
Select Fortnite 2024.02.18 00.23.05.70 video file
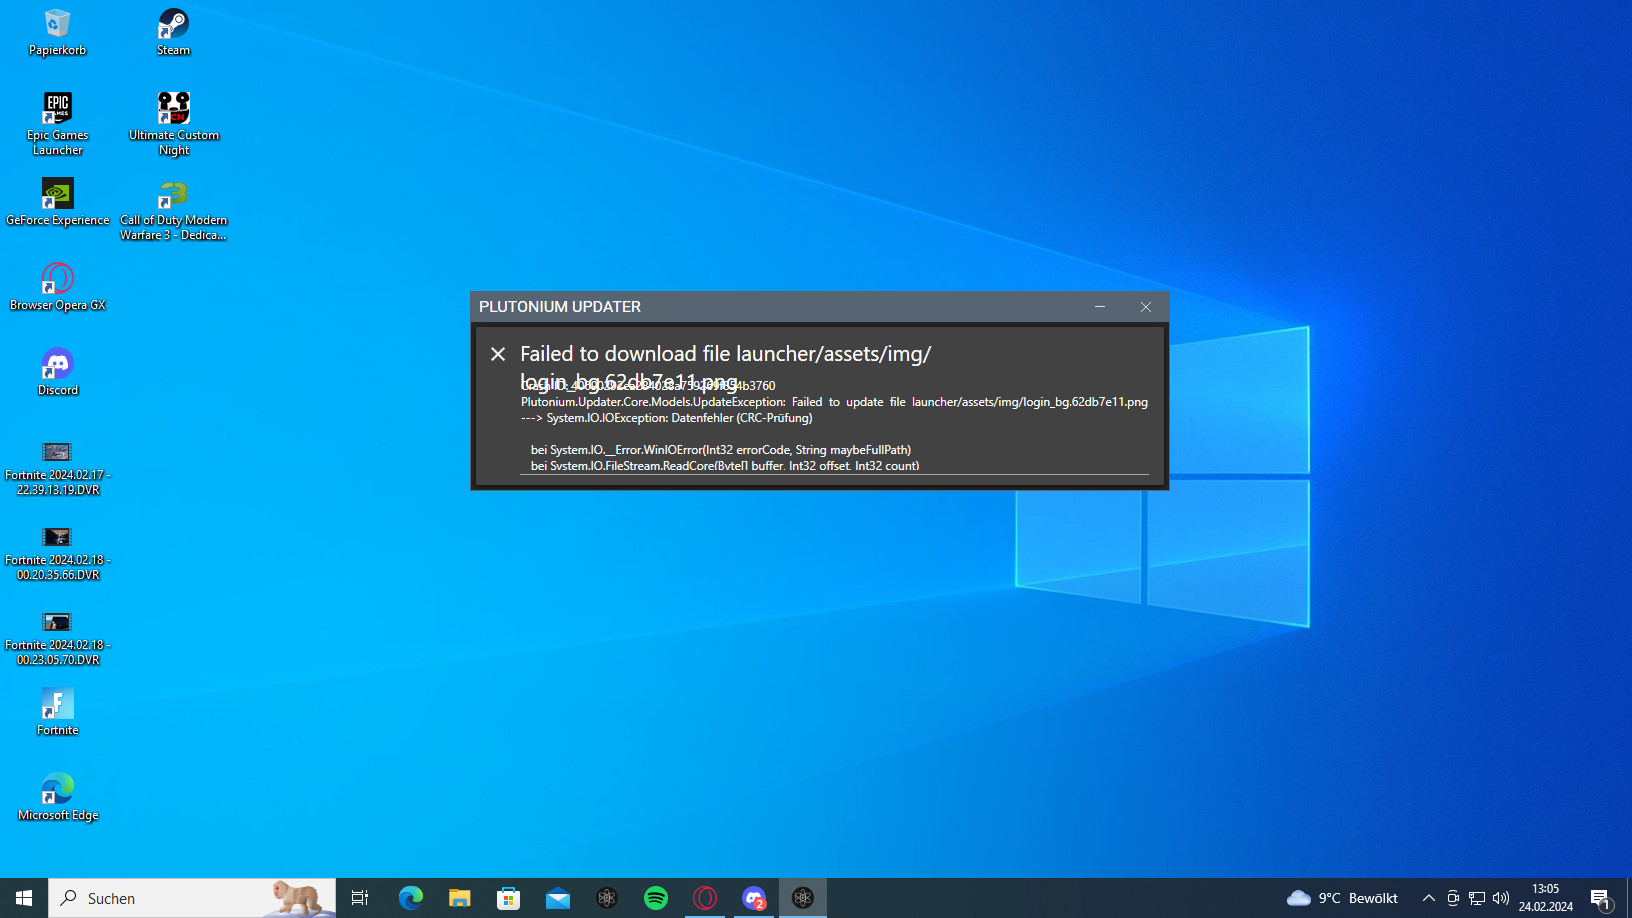click(x=57, y=639)
